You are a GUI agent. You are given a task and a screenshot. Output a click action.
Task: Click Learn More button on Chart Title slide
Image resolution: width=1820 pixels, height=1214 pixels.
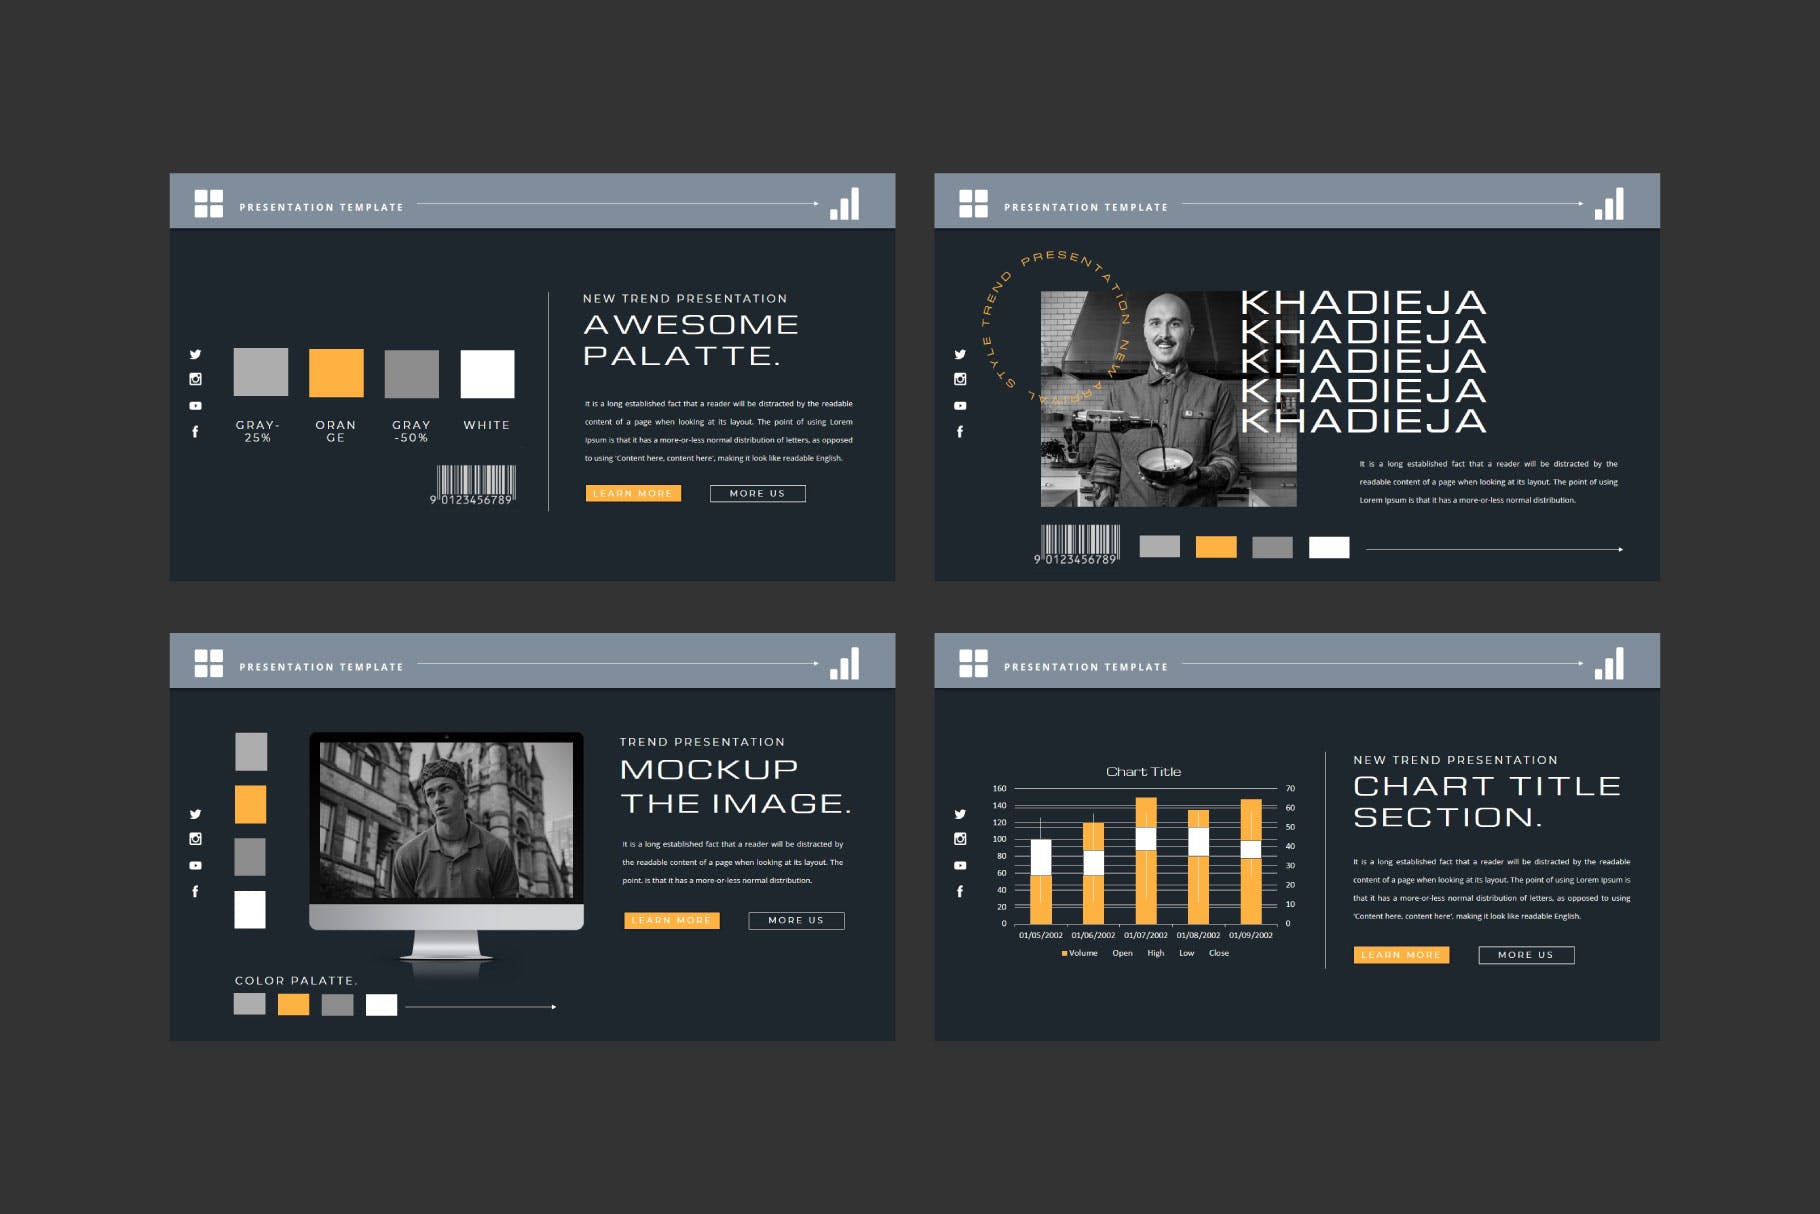tap(1401, 955)
